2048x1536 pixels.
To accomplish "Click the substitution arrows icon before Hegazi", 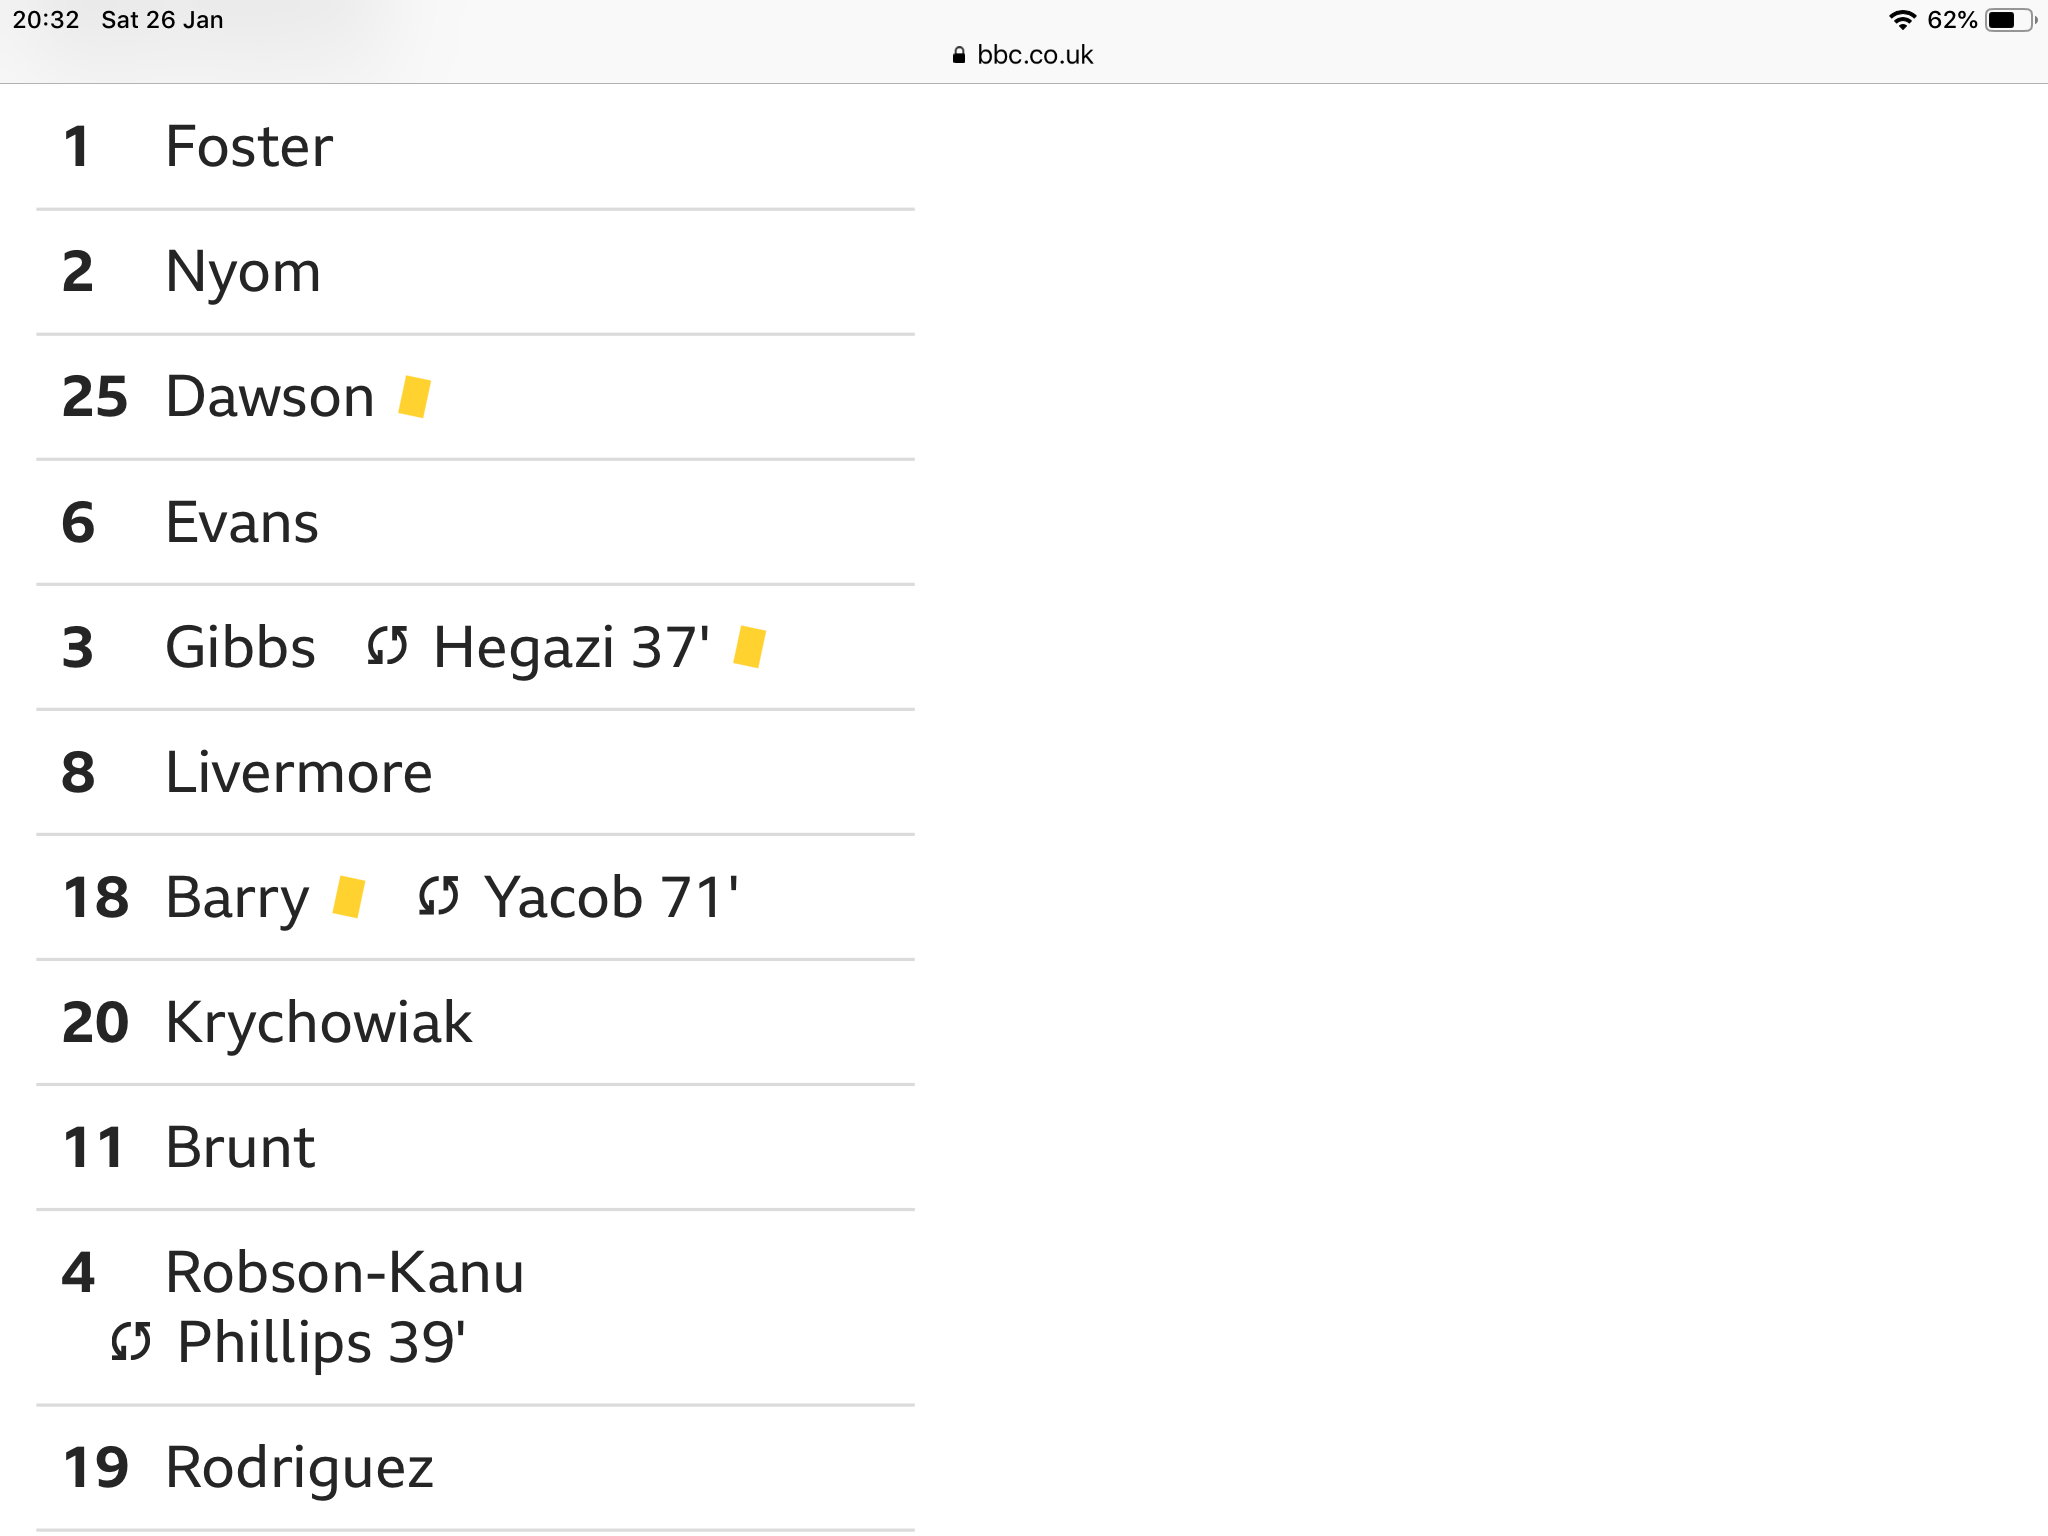I will (387, 646).
